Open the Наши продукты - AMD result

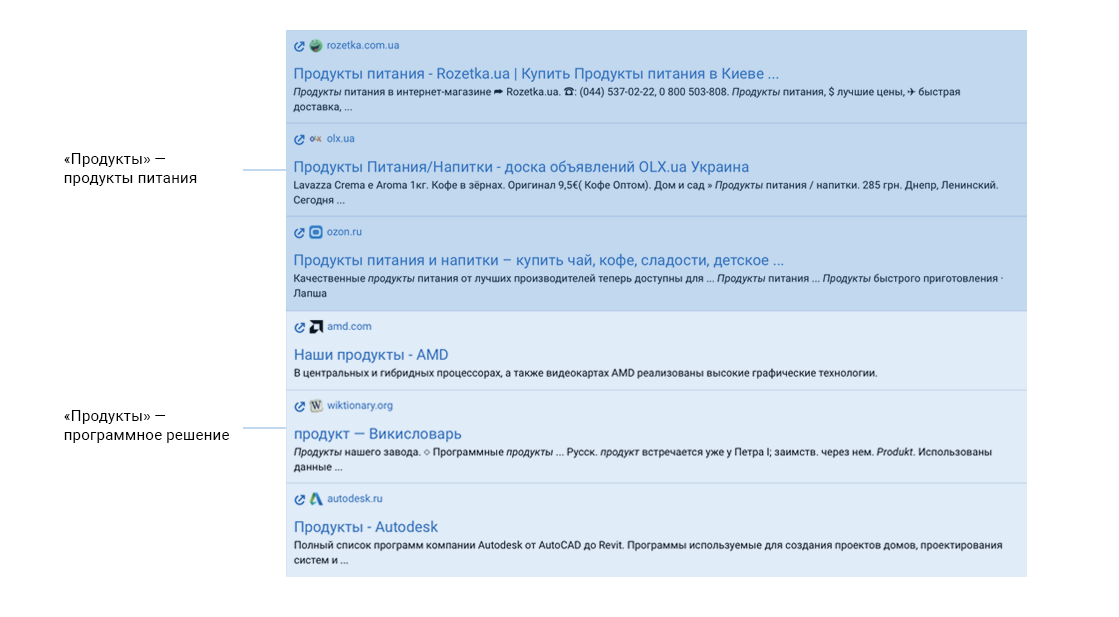pos(371,355)
